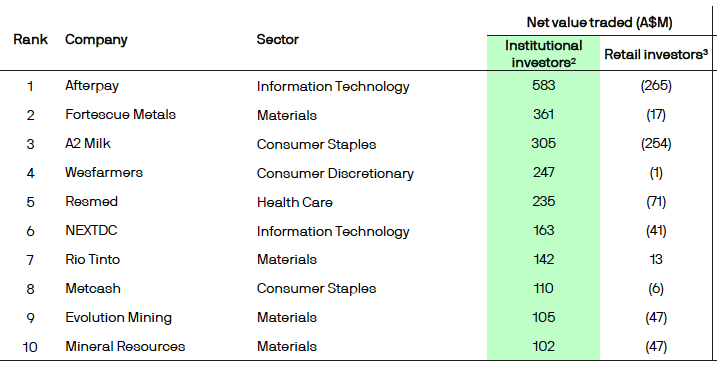Click the Rio Tinto company name
The width and height of the screenshot is (717, 371).
(x=92, y=260)
